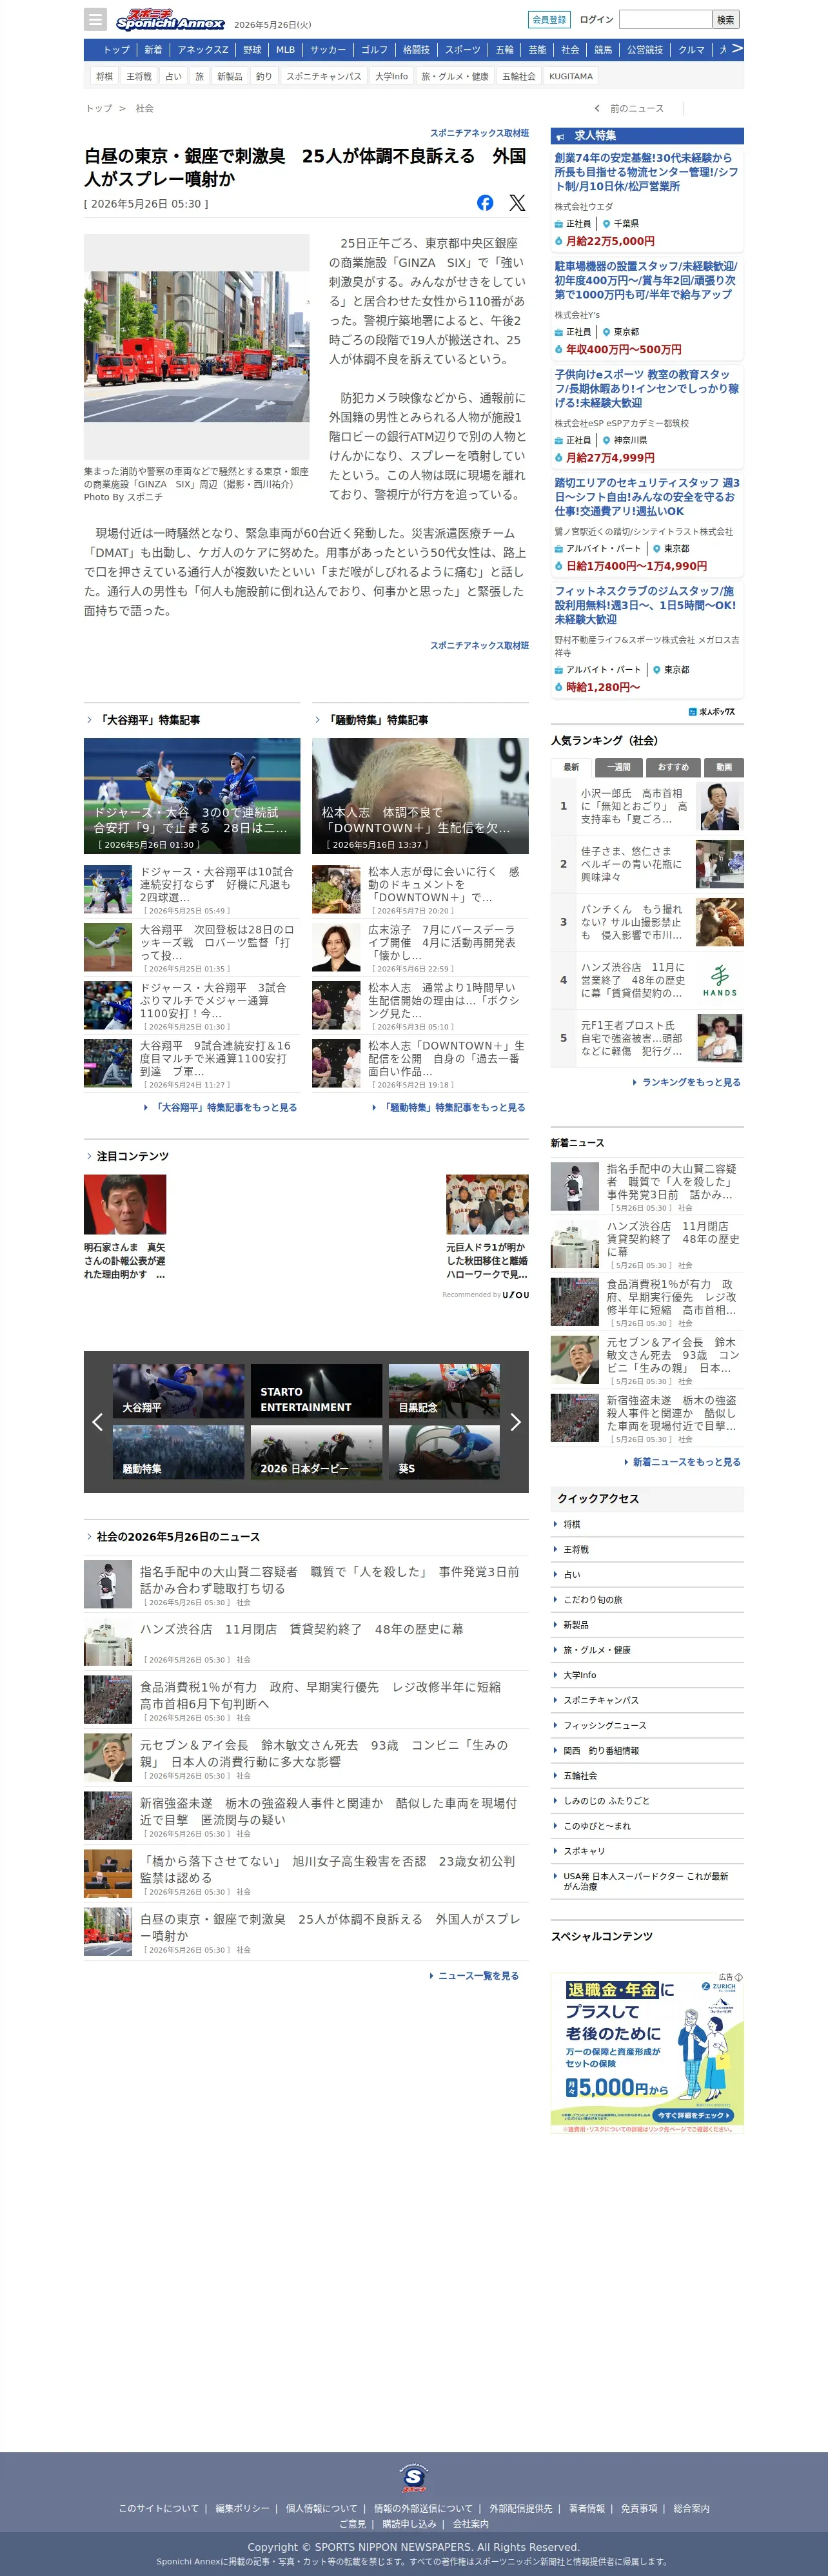828x2576 pixels.
Task: Open 明石家さんま recommended content thumbnail
Action: (x=125, y=1204)
